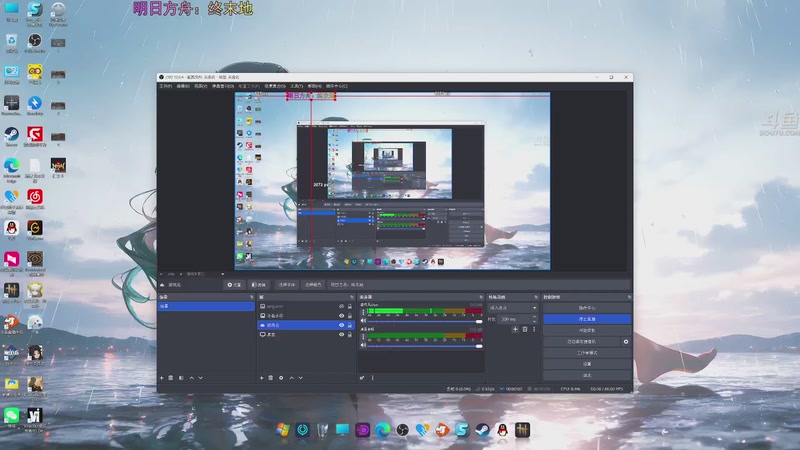Click the Steam icon in the bottom dock
800x450 pixels.
tap(482, 430)
